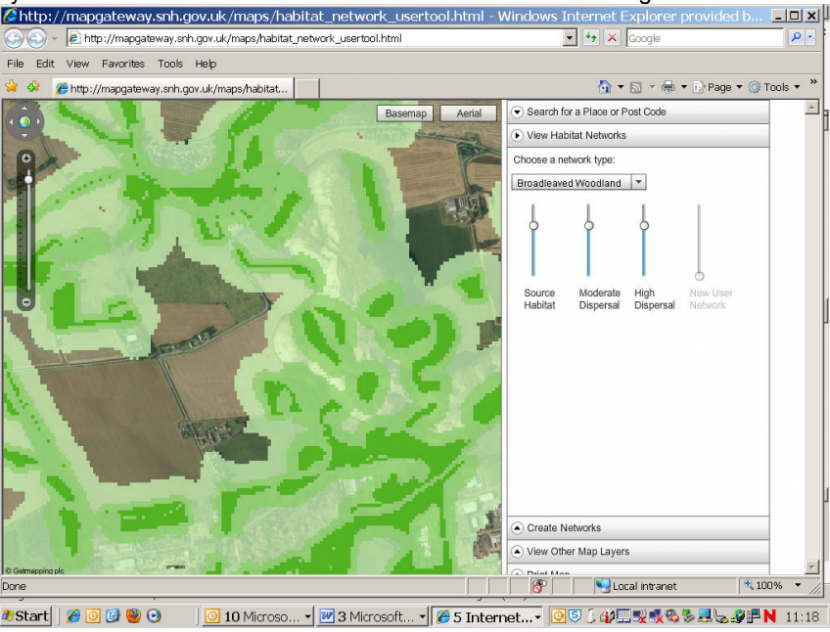830x632 pixels.
Task: Open the address bar history dropdown
Action: pos(570,38)
